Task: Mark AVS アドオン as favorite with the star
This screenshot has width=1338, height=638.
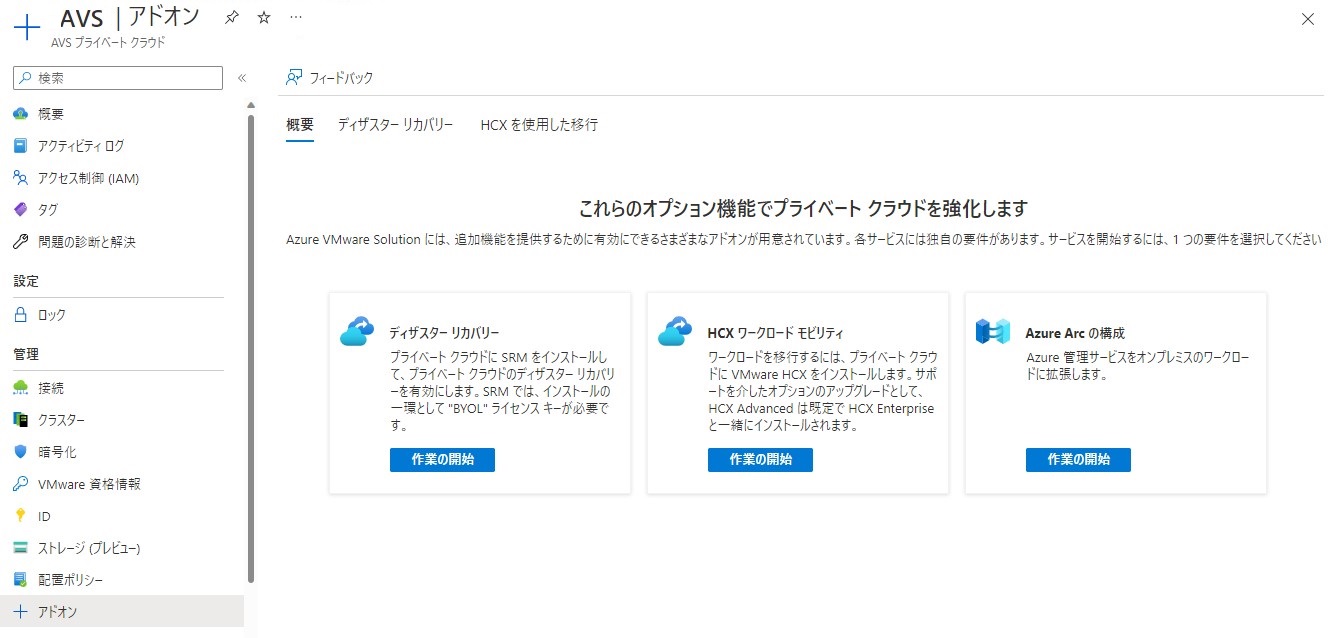Action: pos(262,17)
